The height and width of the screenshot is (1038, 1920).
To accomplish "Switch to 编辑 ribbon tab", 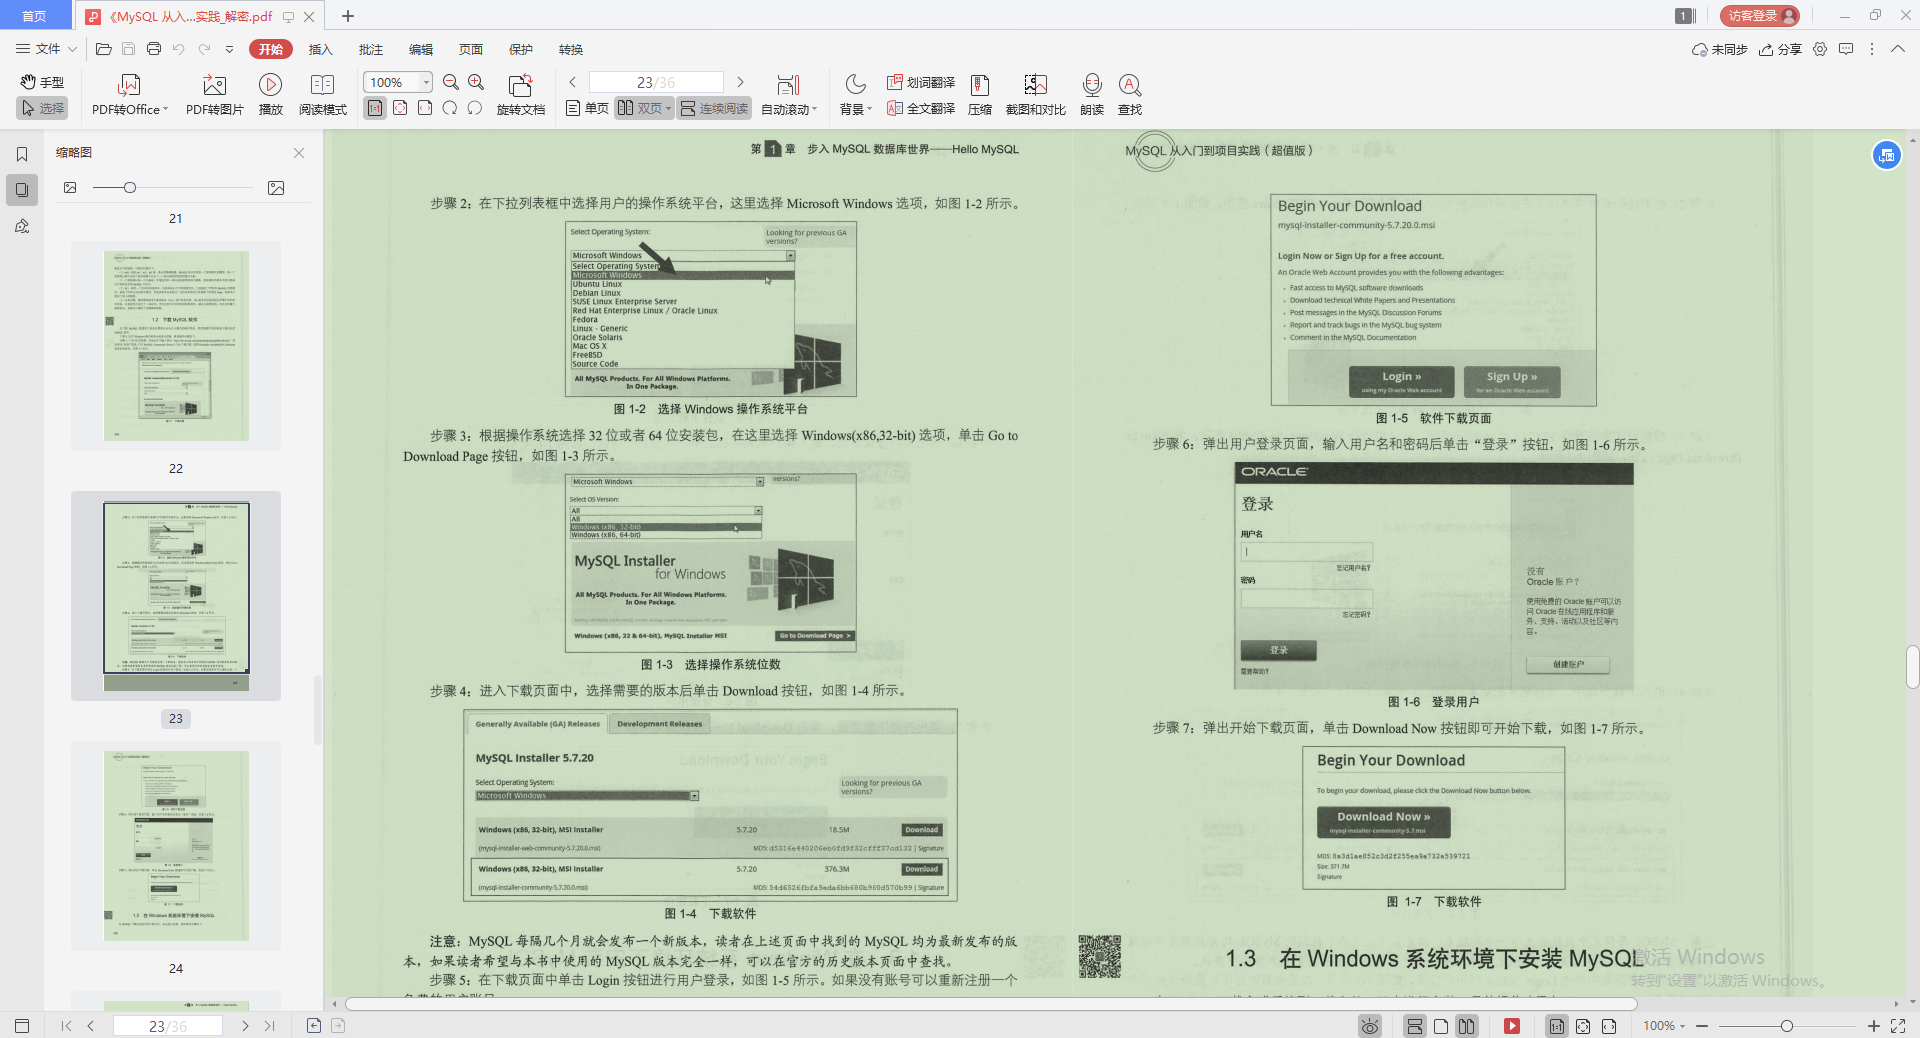I will 420,49.
